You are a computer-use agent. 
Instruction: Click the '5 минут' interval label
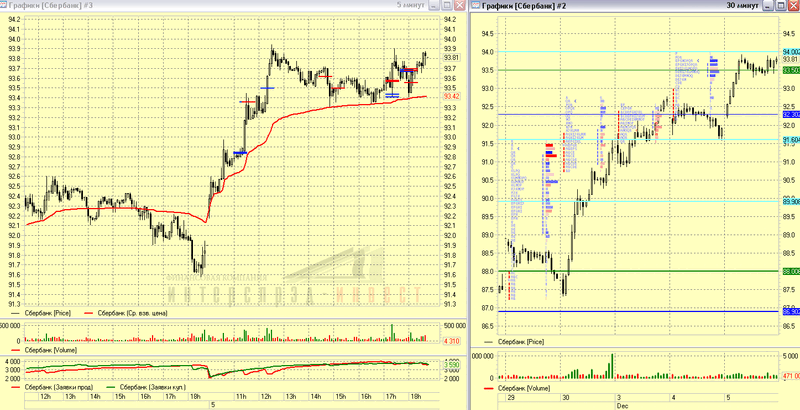coord(411,5)
